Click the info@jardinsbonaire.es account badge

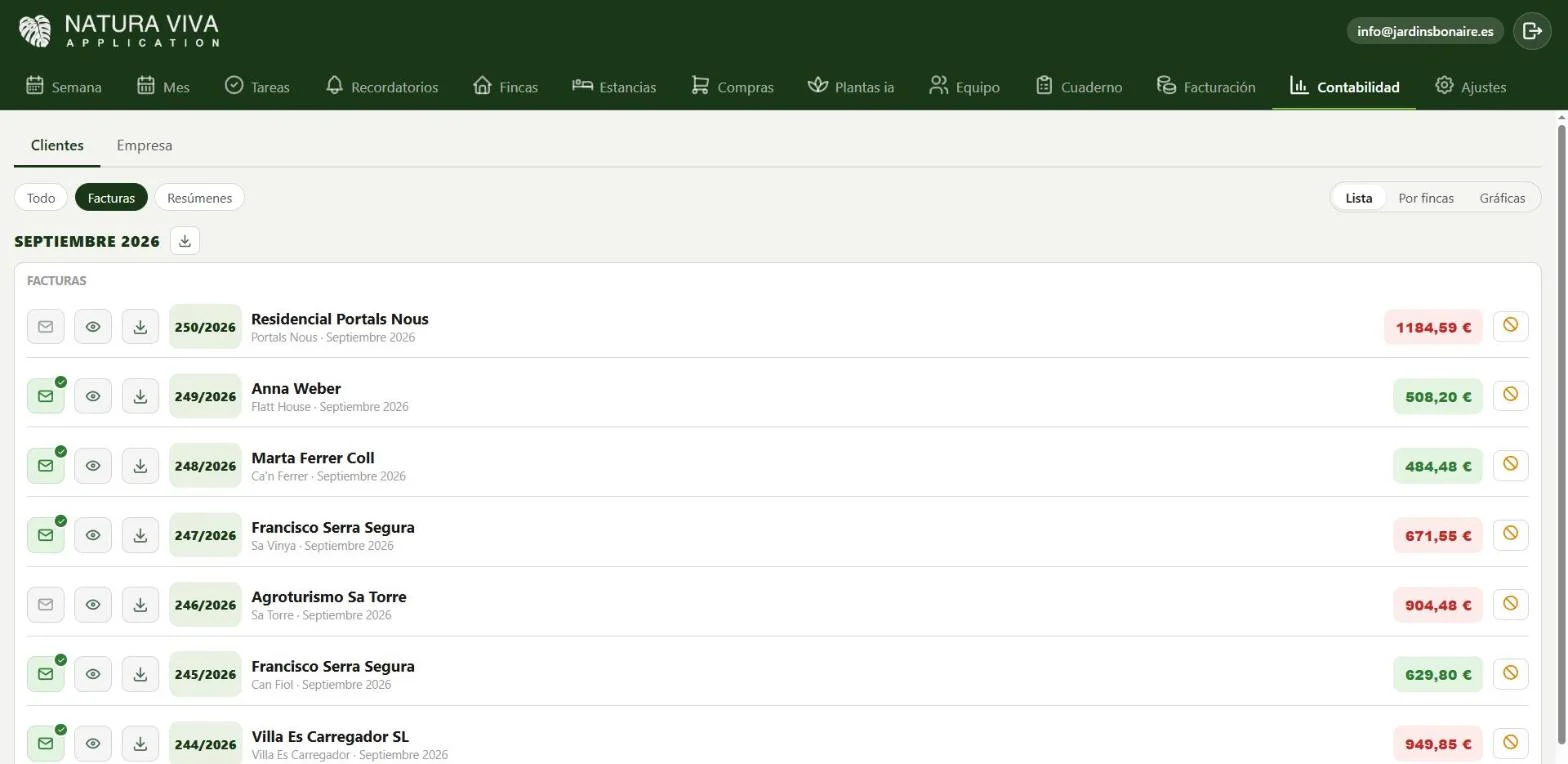1425,31
